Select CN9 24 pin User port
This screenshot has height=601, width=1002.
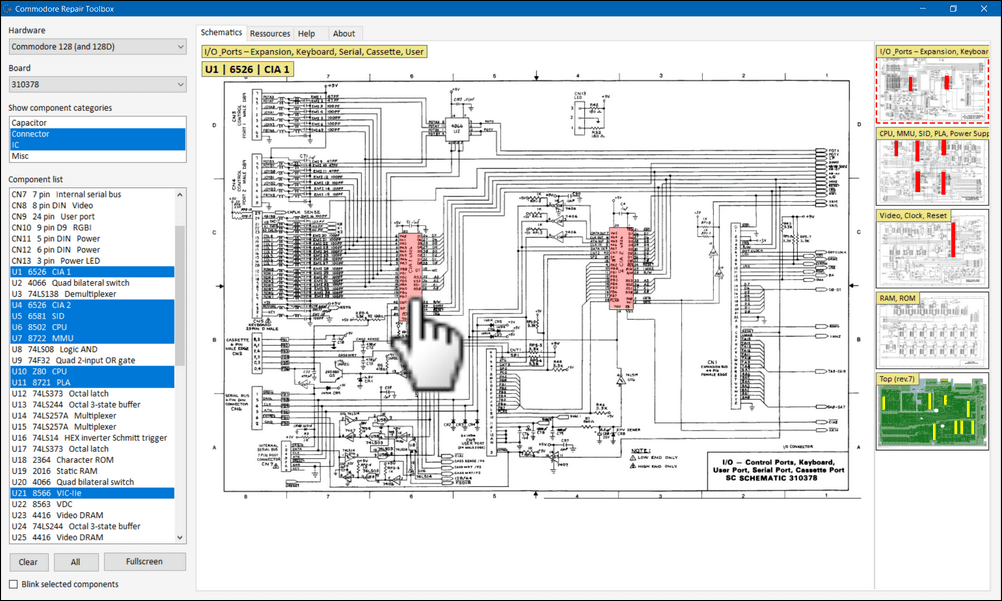click(x=92, y=217)
